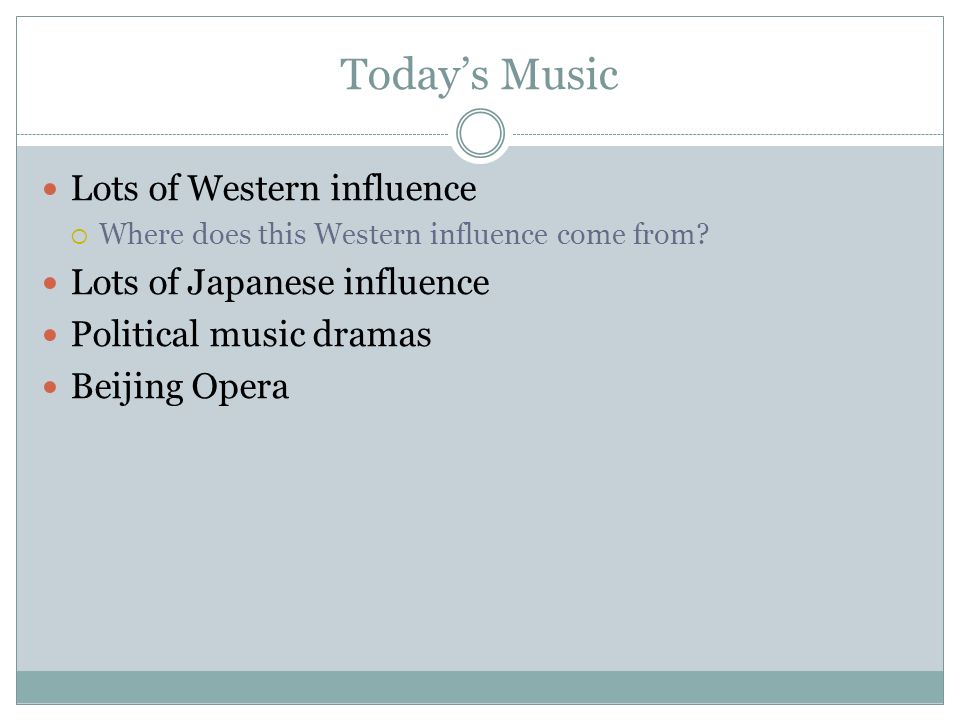960x720 pixels.
Task: Click the orange bullet beside "Lots of Western influence"
Action: pyautogui.click(x=50, y=189)
